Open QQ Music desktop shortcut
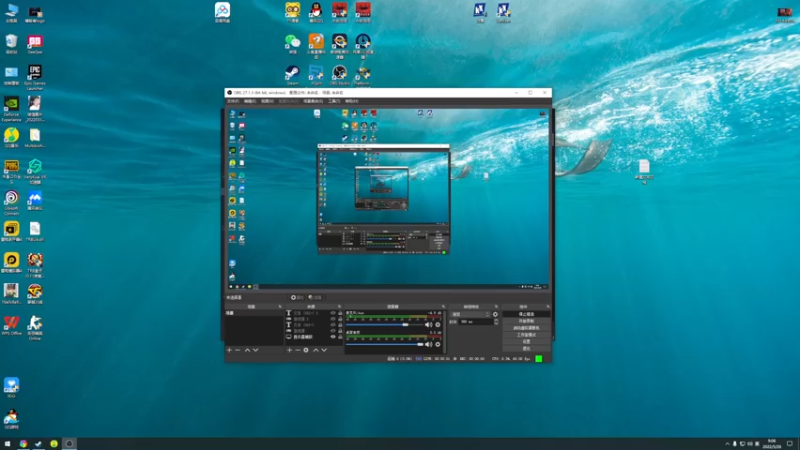 (11, 138)
